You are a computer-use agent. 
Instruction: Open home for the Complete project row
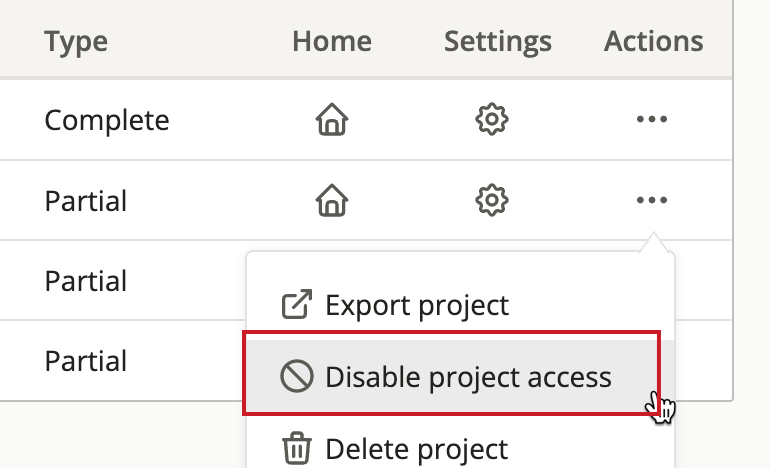pyautogui.click(x=332, y=119)
